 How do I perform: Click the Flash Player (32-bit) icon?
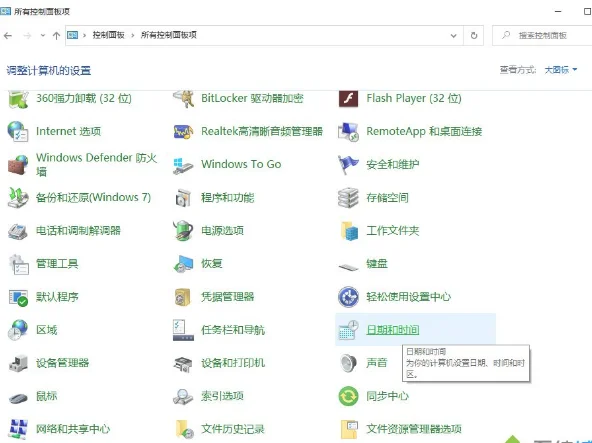348,99
